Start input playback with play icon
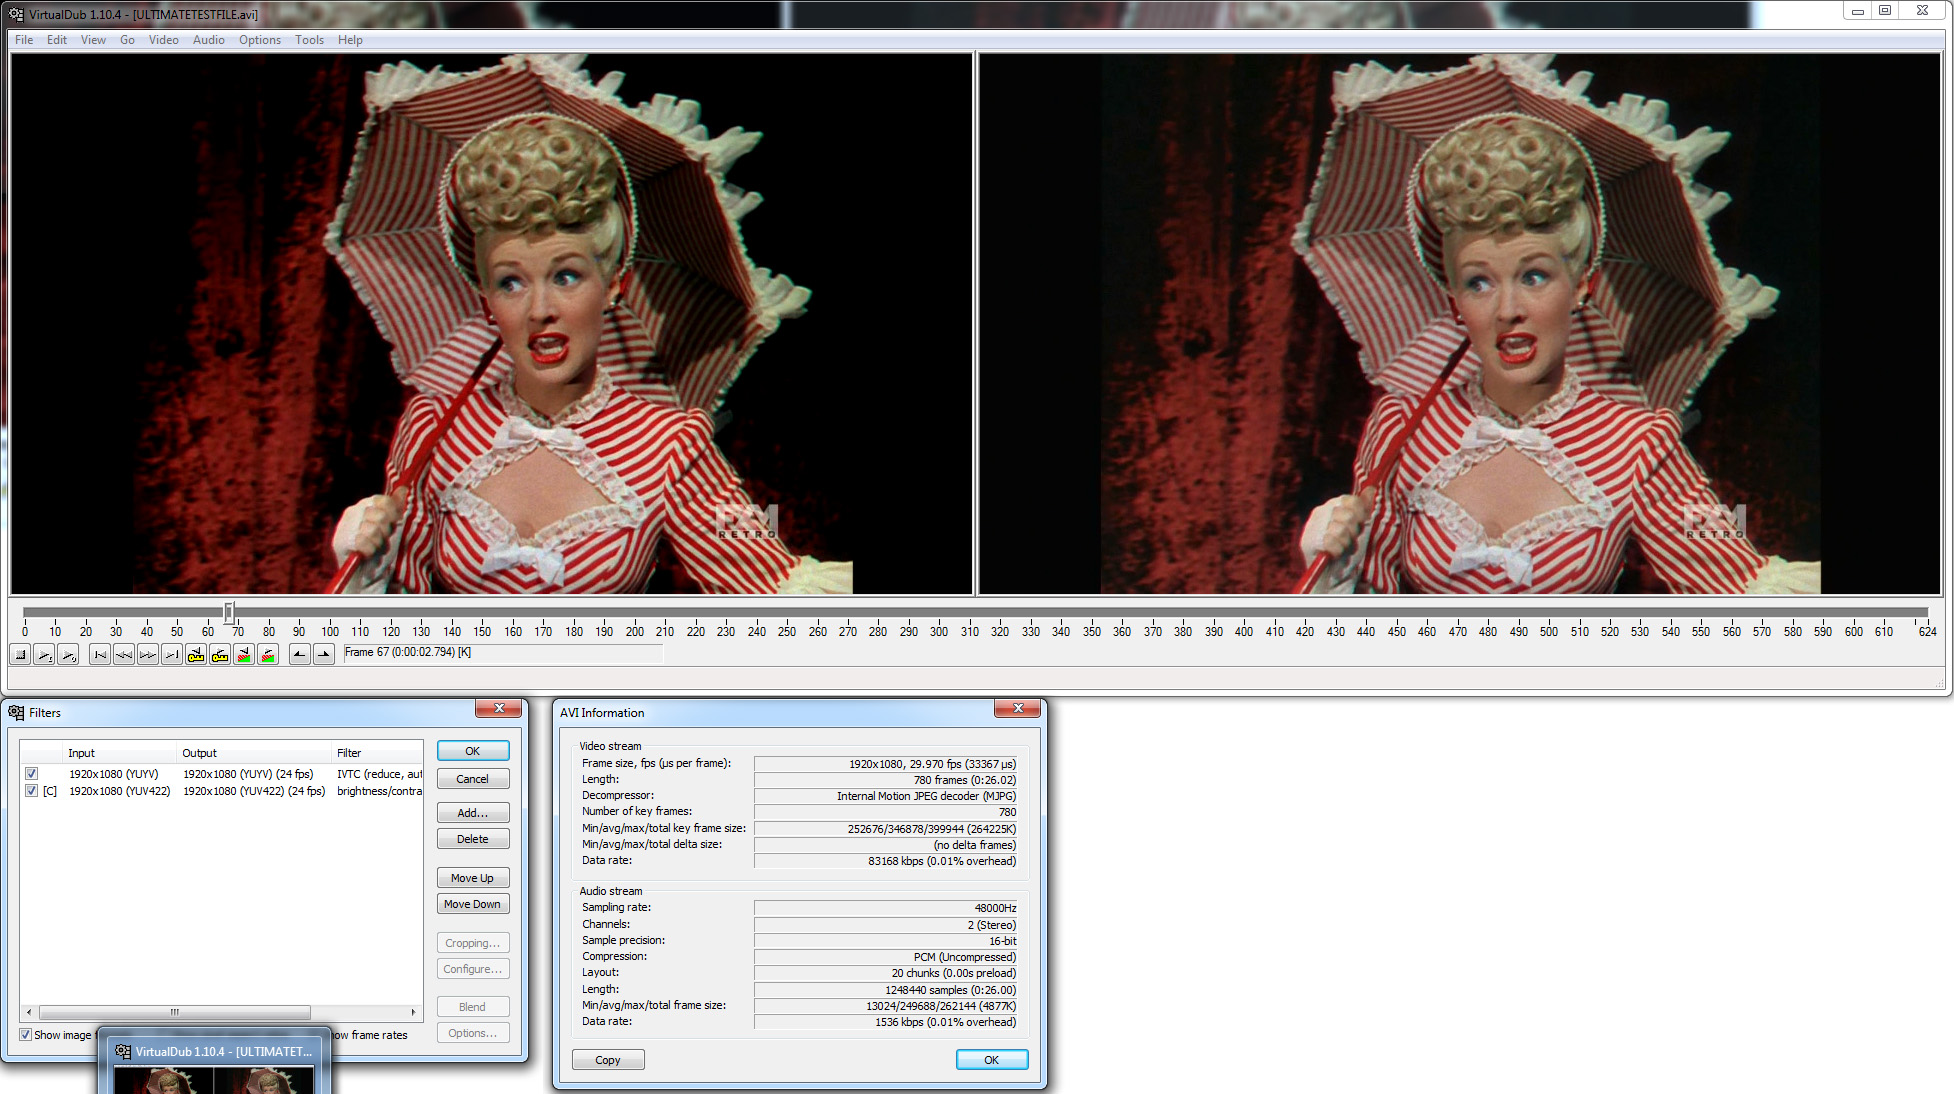1954x1094 pixels. click(x=44, y=654)
